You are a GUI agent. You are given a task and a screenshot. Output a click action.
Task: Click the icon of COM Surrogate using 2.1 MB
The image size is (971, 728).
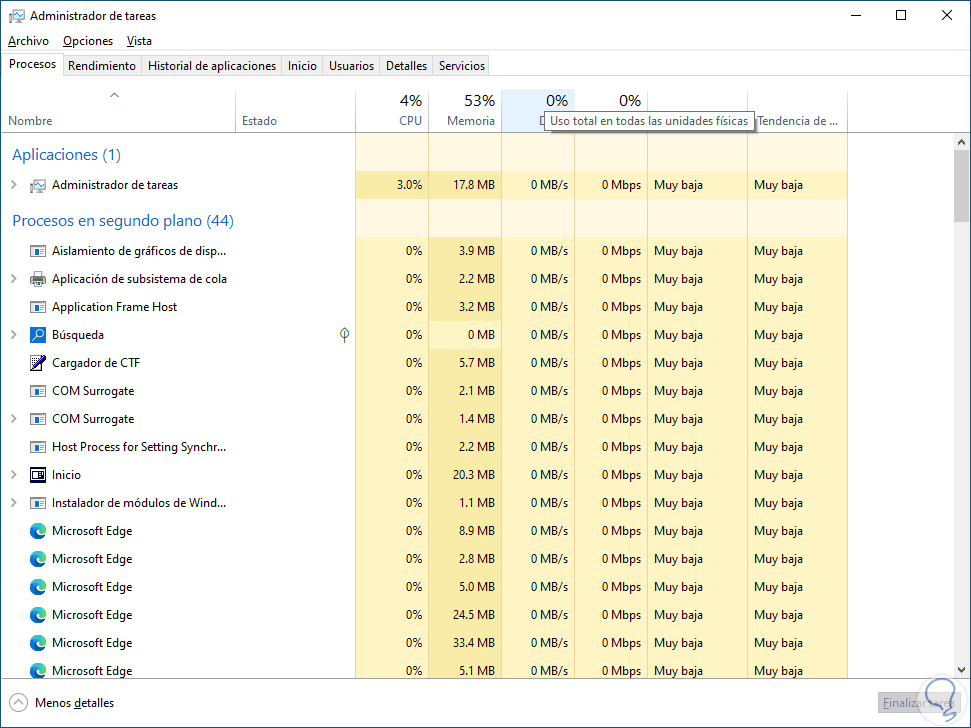click(38, 391)
